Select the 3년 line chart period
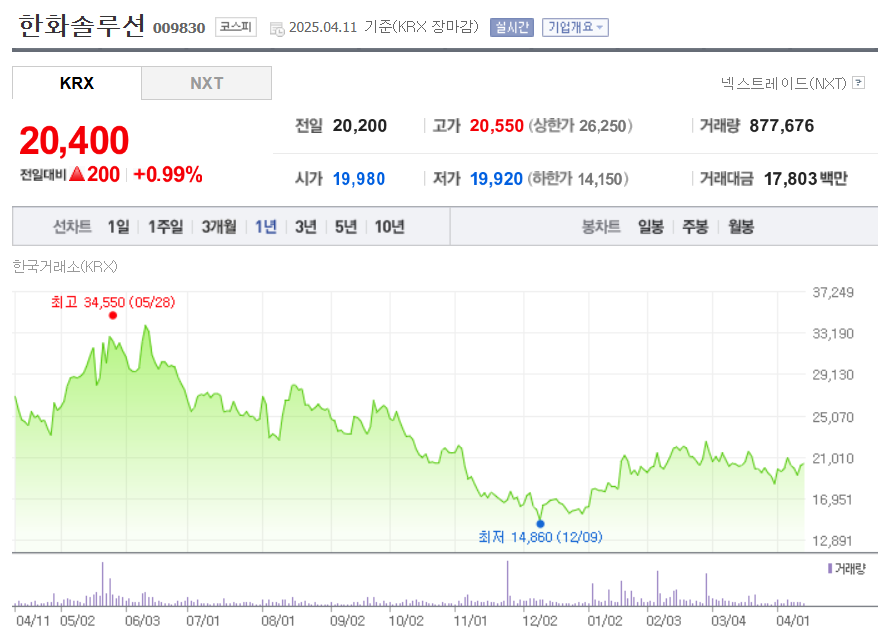The width and height of the screenshot is (878, 641). point(306,227)
